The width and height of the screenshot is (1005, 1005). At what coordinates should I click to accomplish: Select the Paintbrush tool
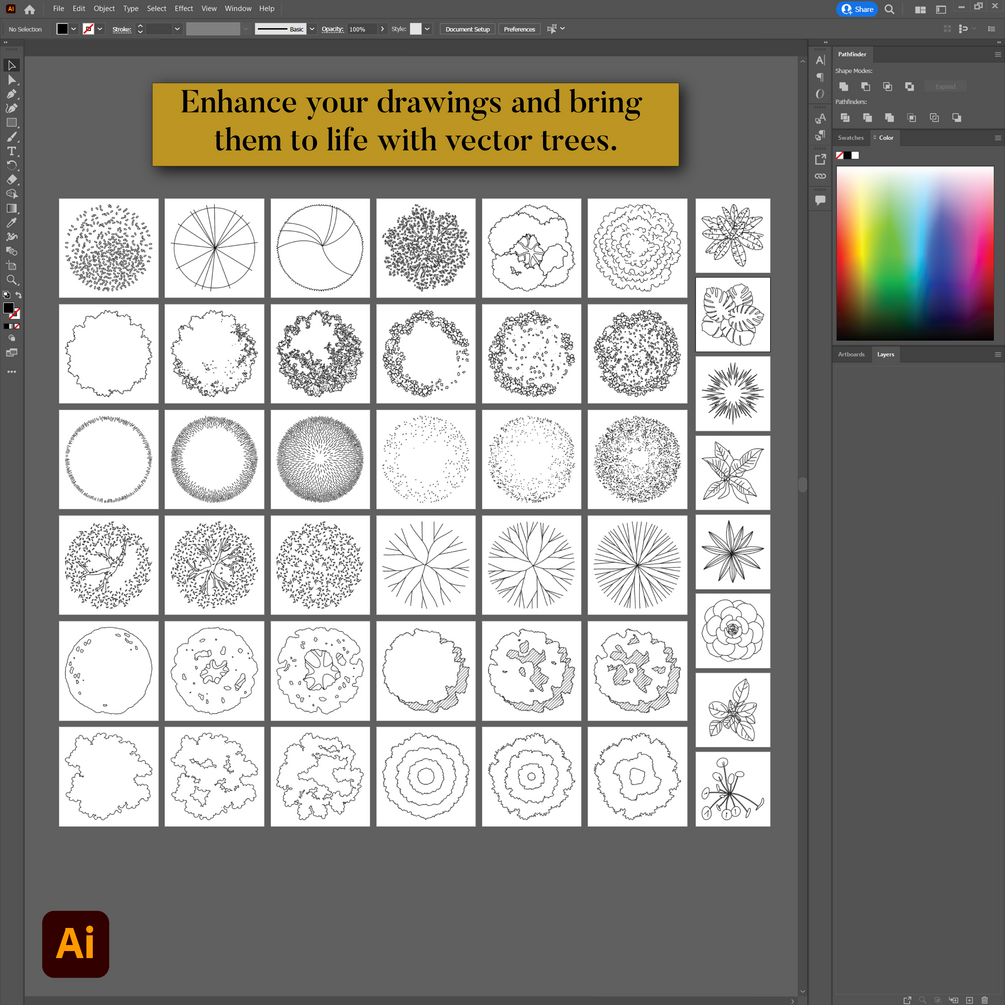coord(11,136)
